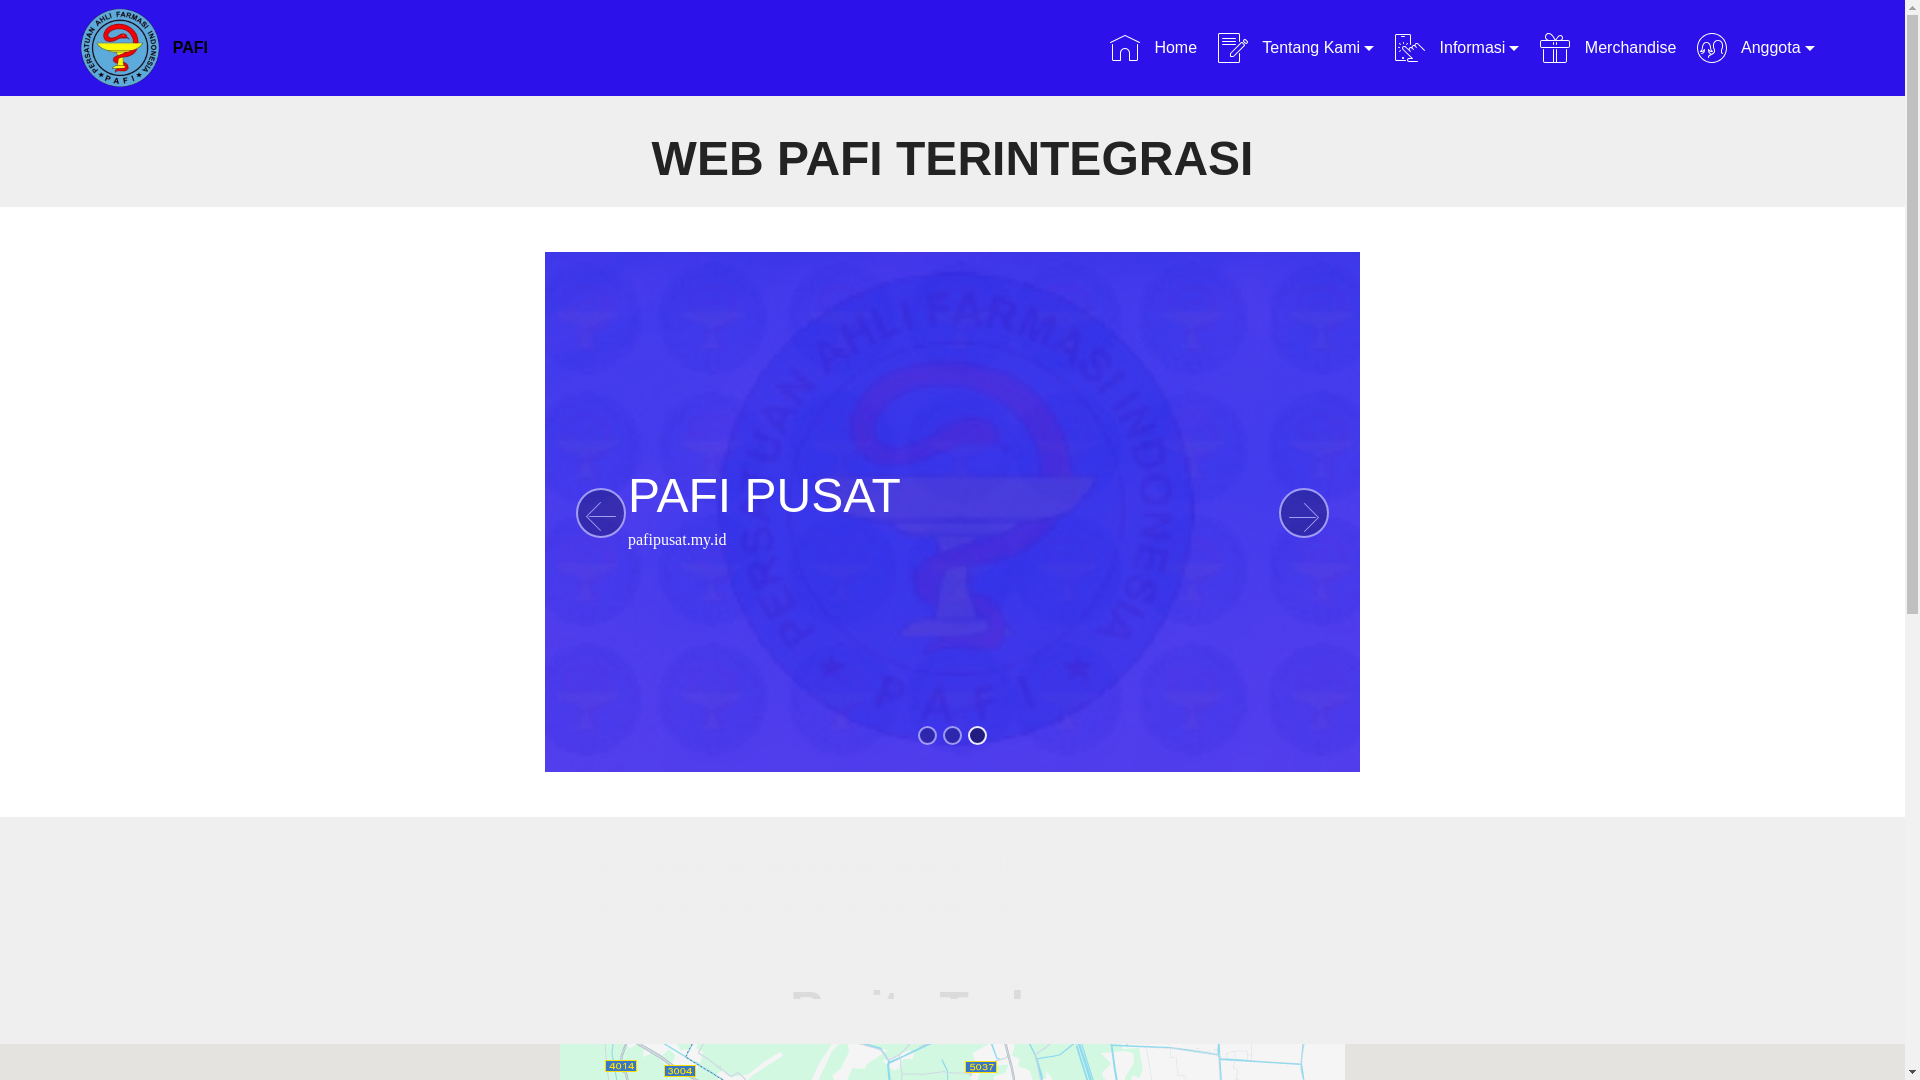The image size is (1920, 1080).
Task: Click the WEB PAFI TERINTEGRASI heading
Action: point(952,159)
